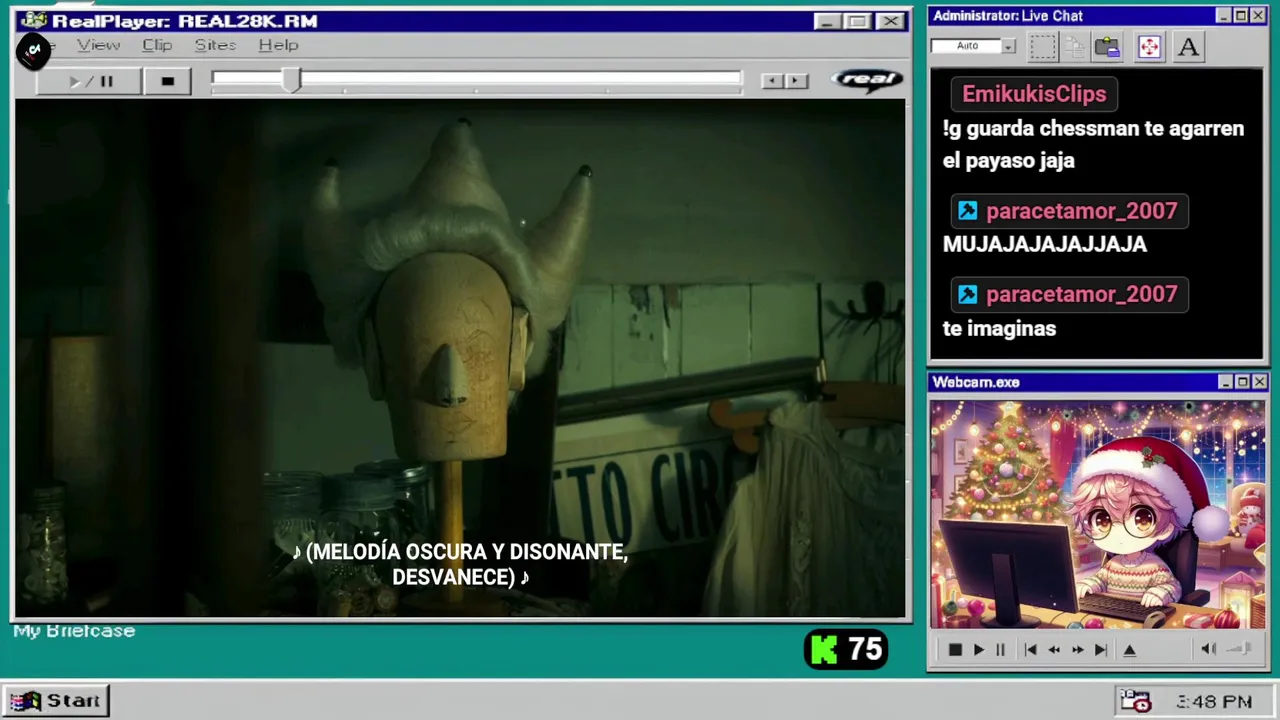The image size is (1280, 720).
Task: Open the Start menu
Action: [x=56, y=701]
